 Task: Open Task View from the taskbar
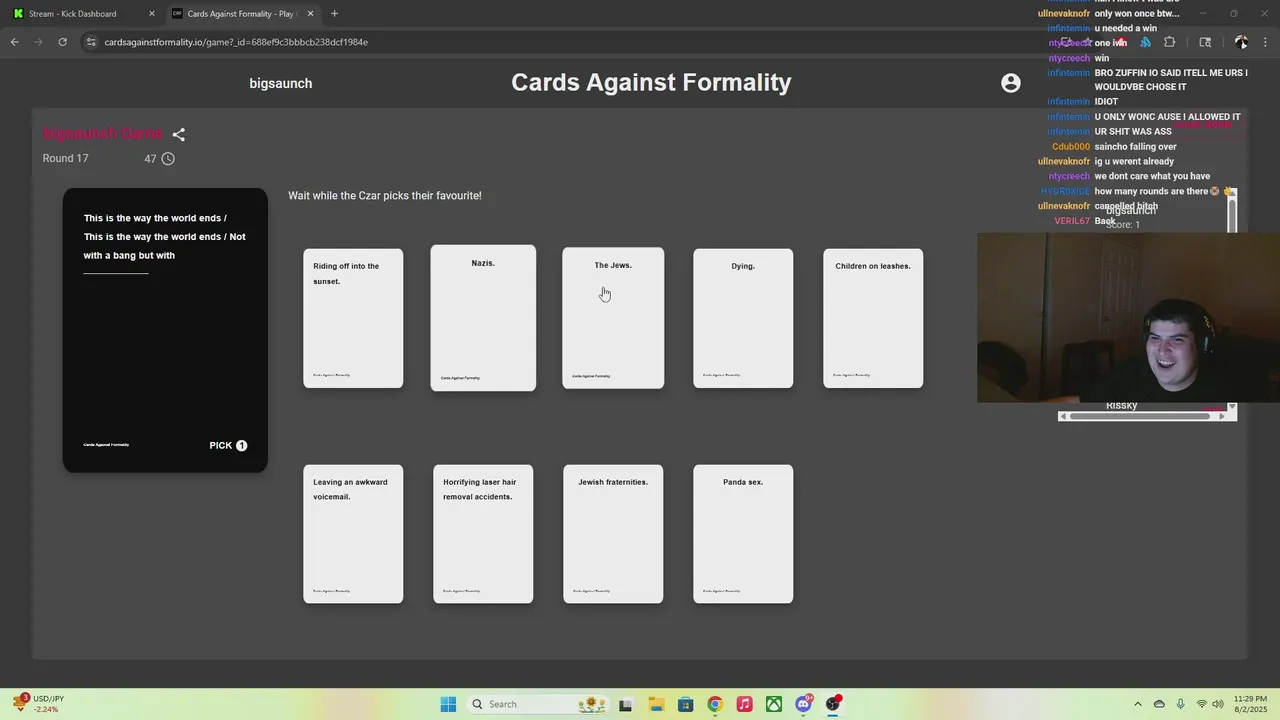point(625,704)
